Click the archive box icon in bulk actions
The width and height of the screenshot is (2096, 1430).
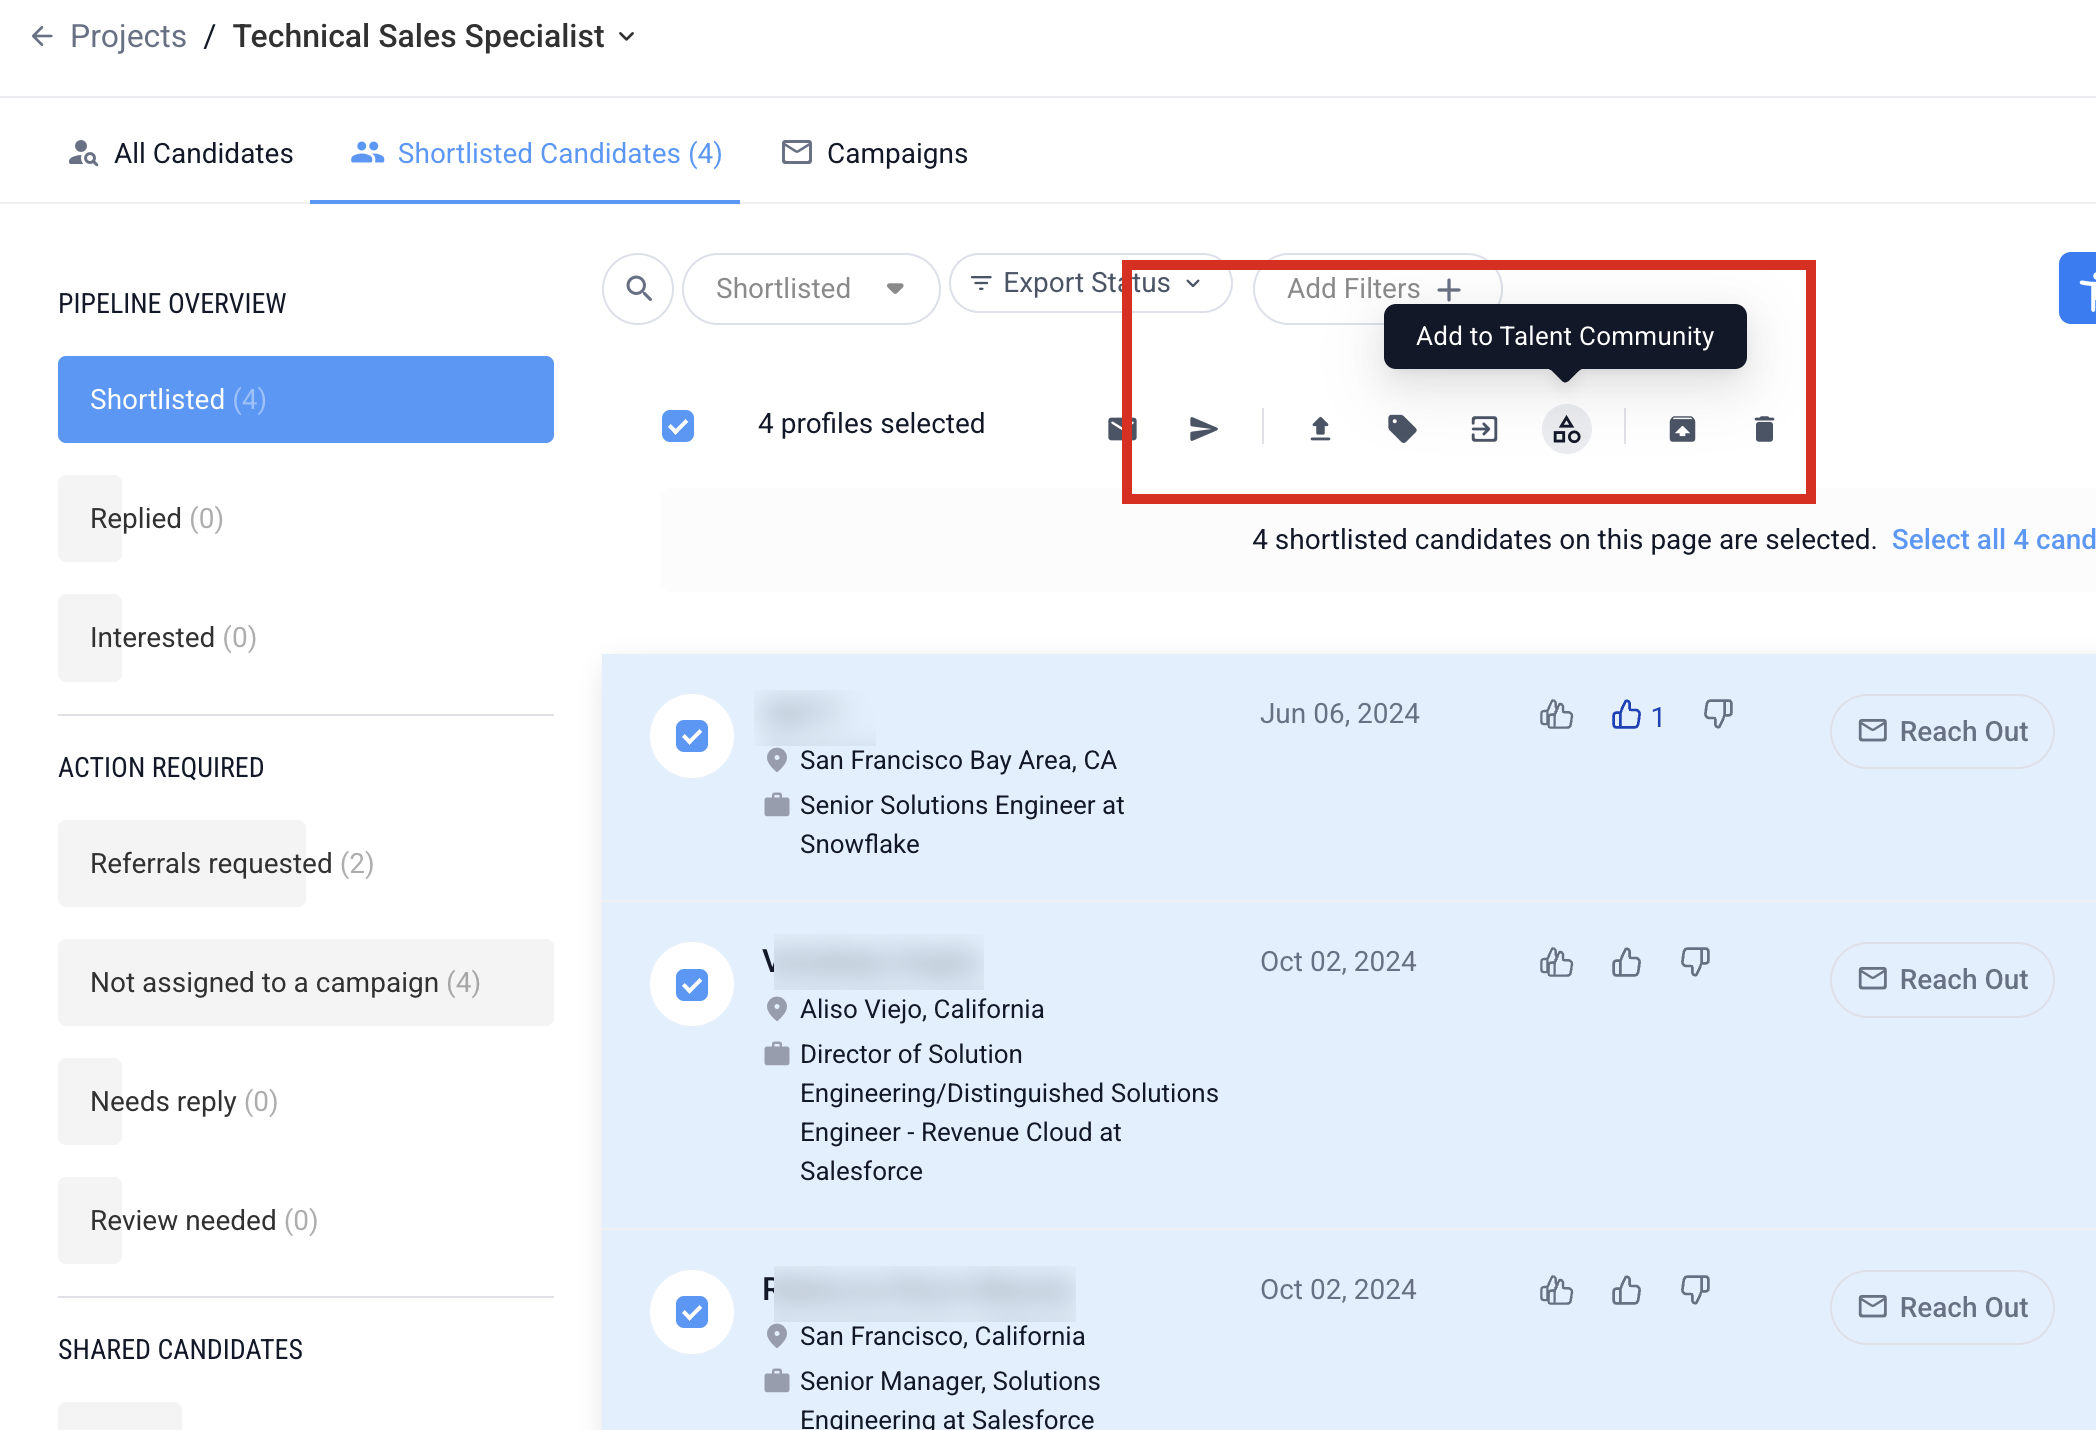[1682, 429]
